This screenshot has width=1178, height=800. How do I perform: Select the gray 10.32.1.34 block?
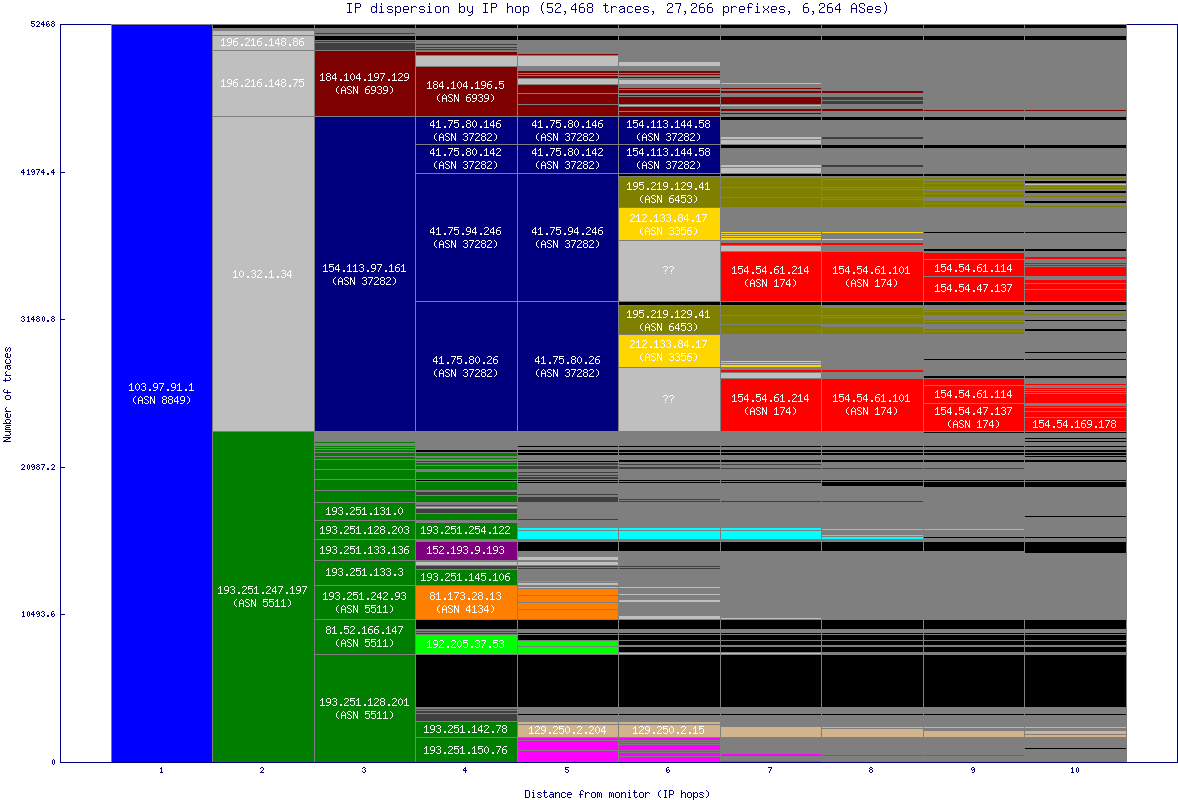[x=263, y=274]
